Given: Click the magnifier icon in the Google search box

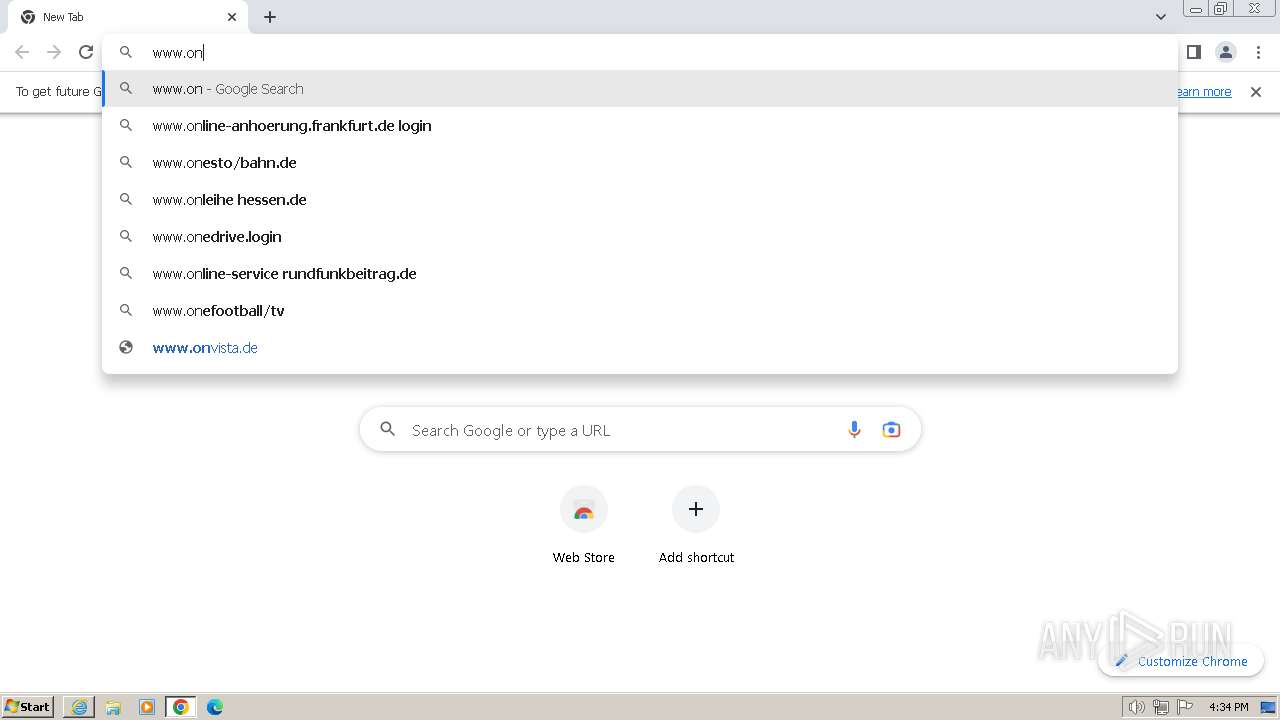Looking at the screenshot, I should click(388, 430).
